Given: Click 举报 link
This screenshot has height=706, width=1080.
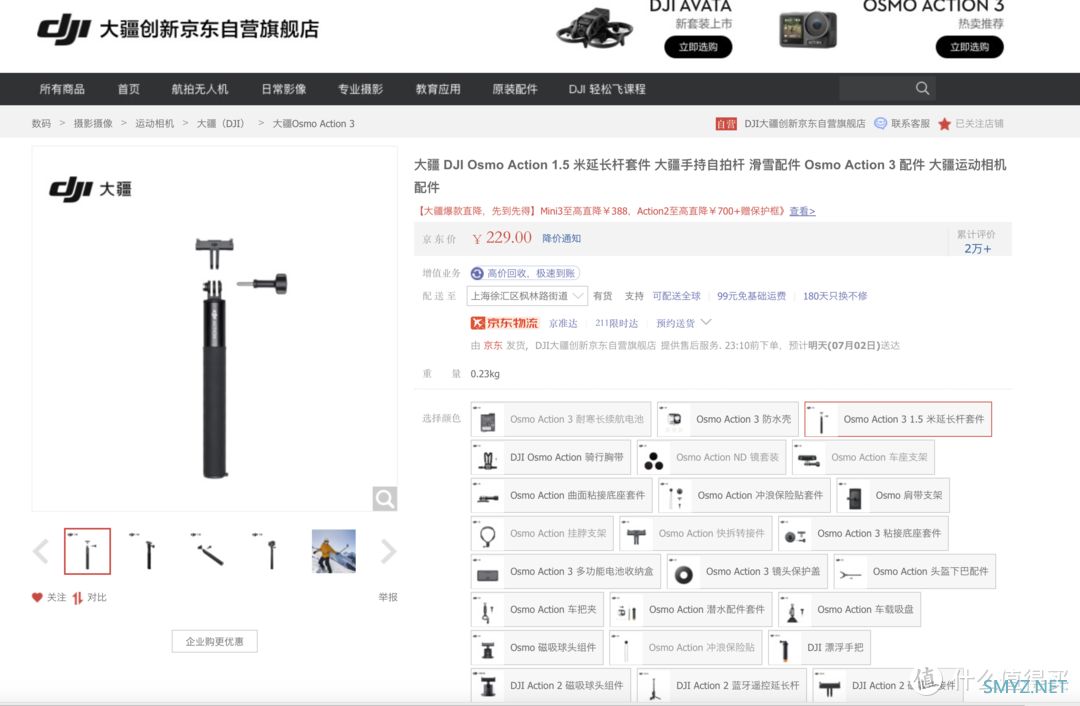Looking at the screenshot, I should 388,597.
